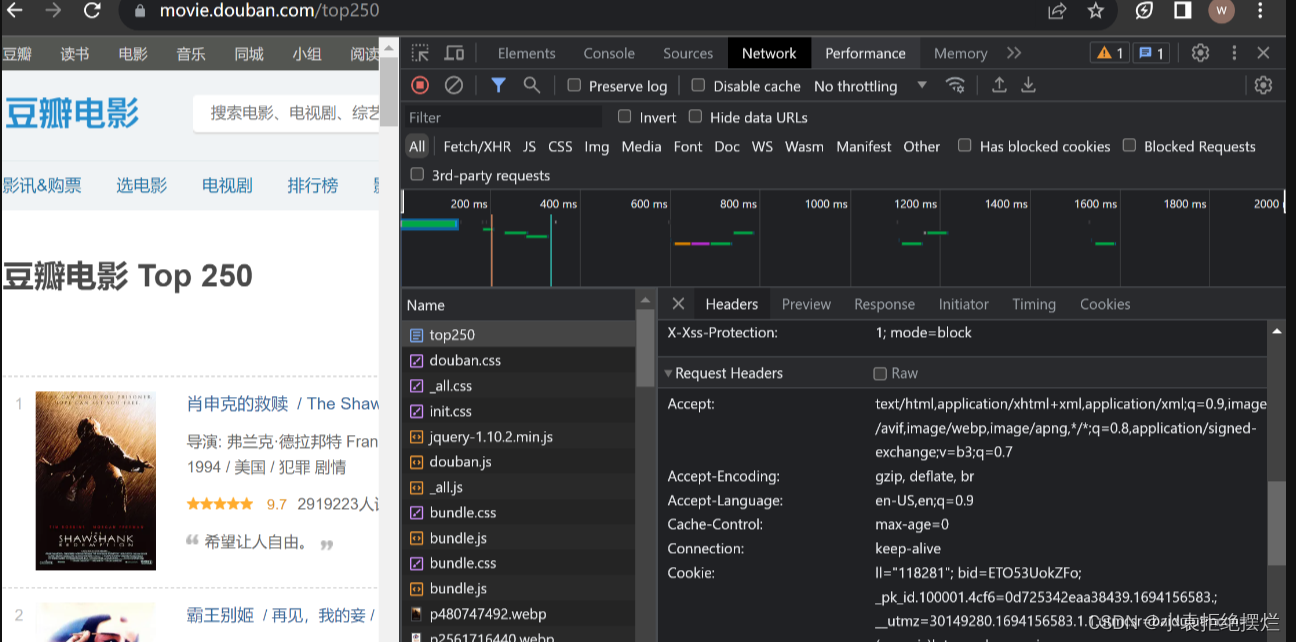
Task: Filter requests by CSS type
Action: (560, 146)
